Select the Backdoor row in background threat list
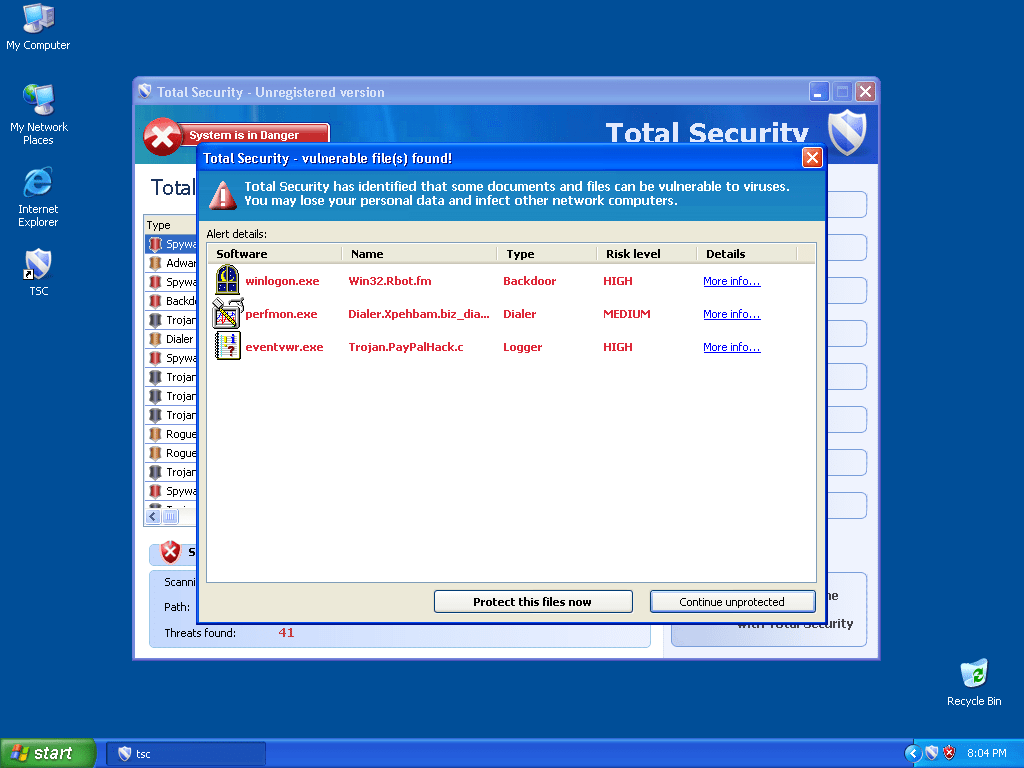The height and width of the screenshot is (768, 1024). (x=171, y=301)
